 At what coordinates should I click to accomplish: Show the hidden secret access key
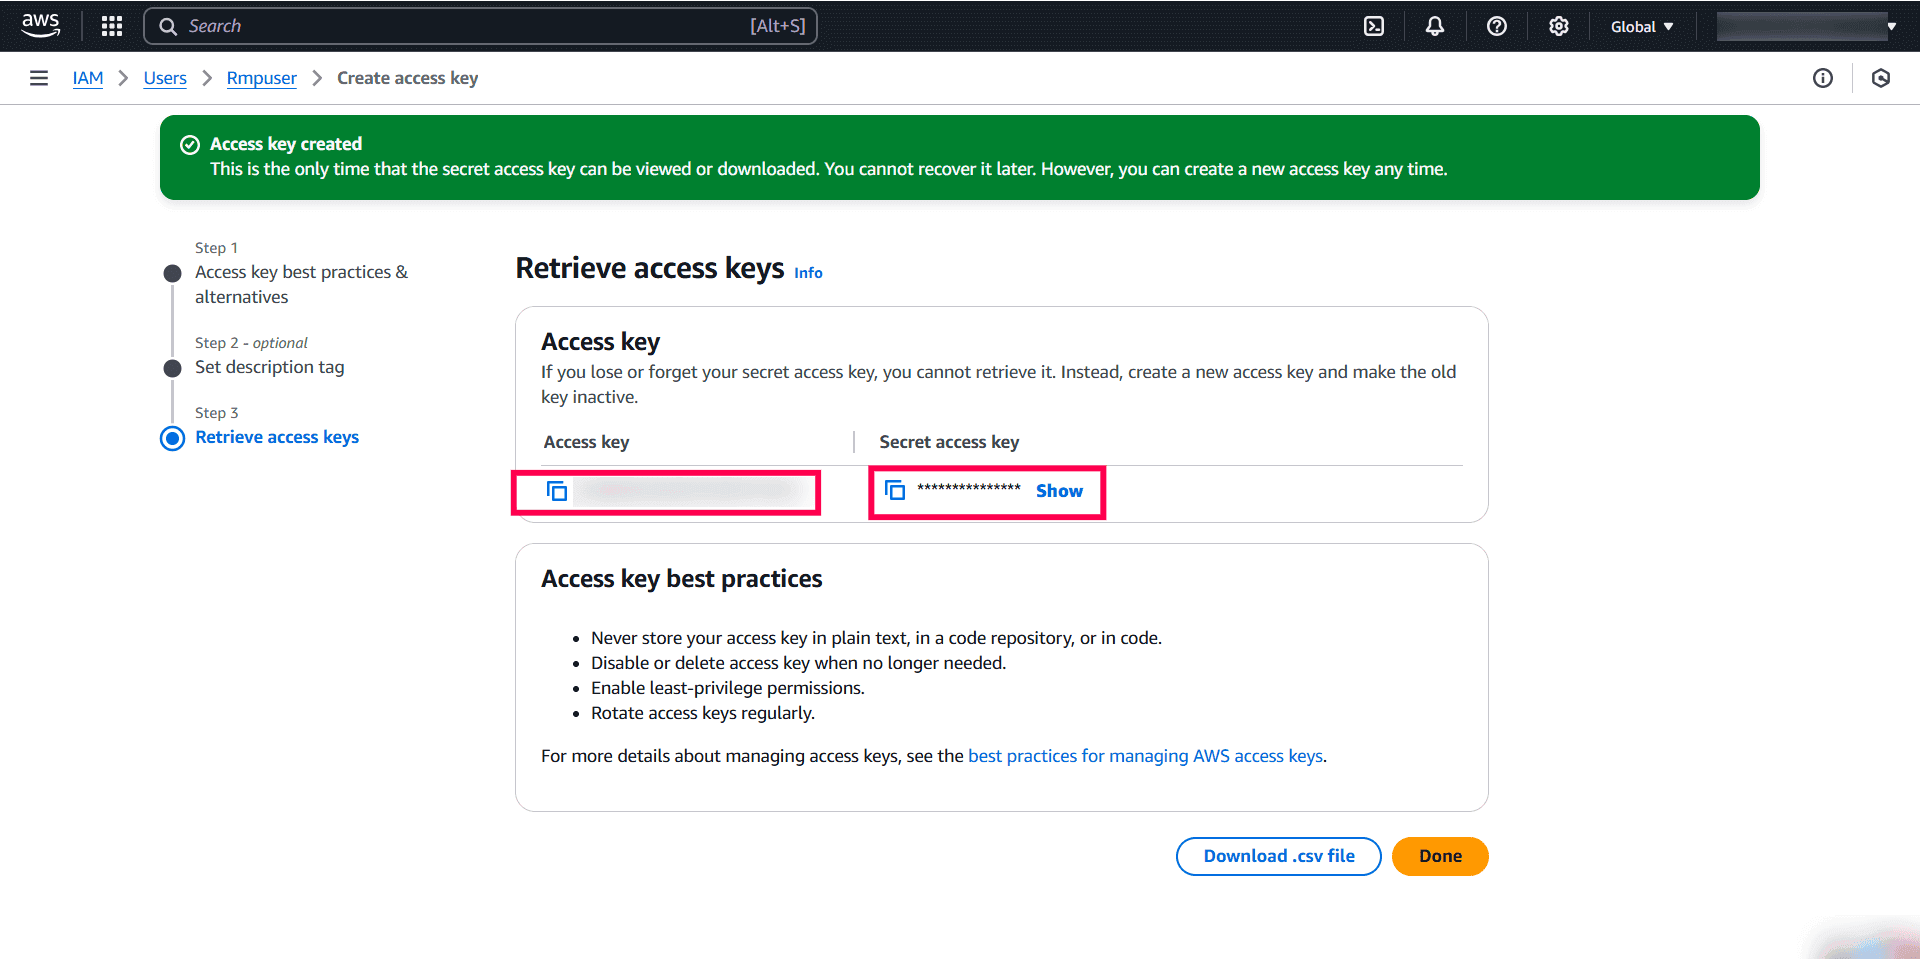(x=1059, y=491)
